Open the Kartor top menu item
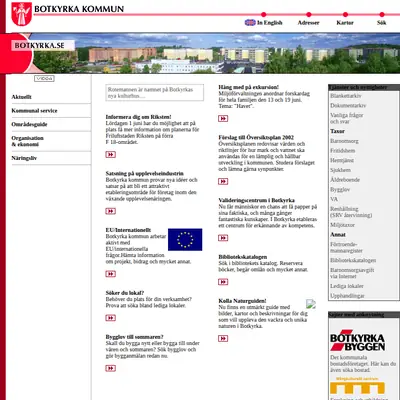The height and width of the screenshot is (400, 400). pos(345,23)
